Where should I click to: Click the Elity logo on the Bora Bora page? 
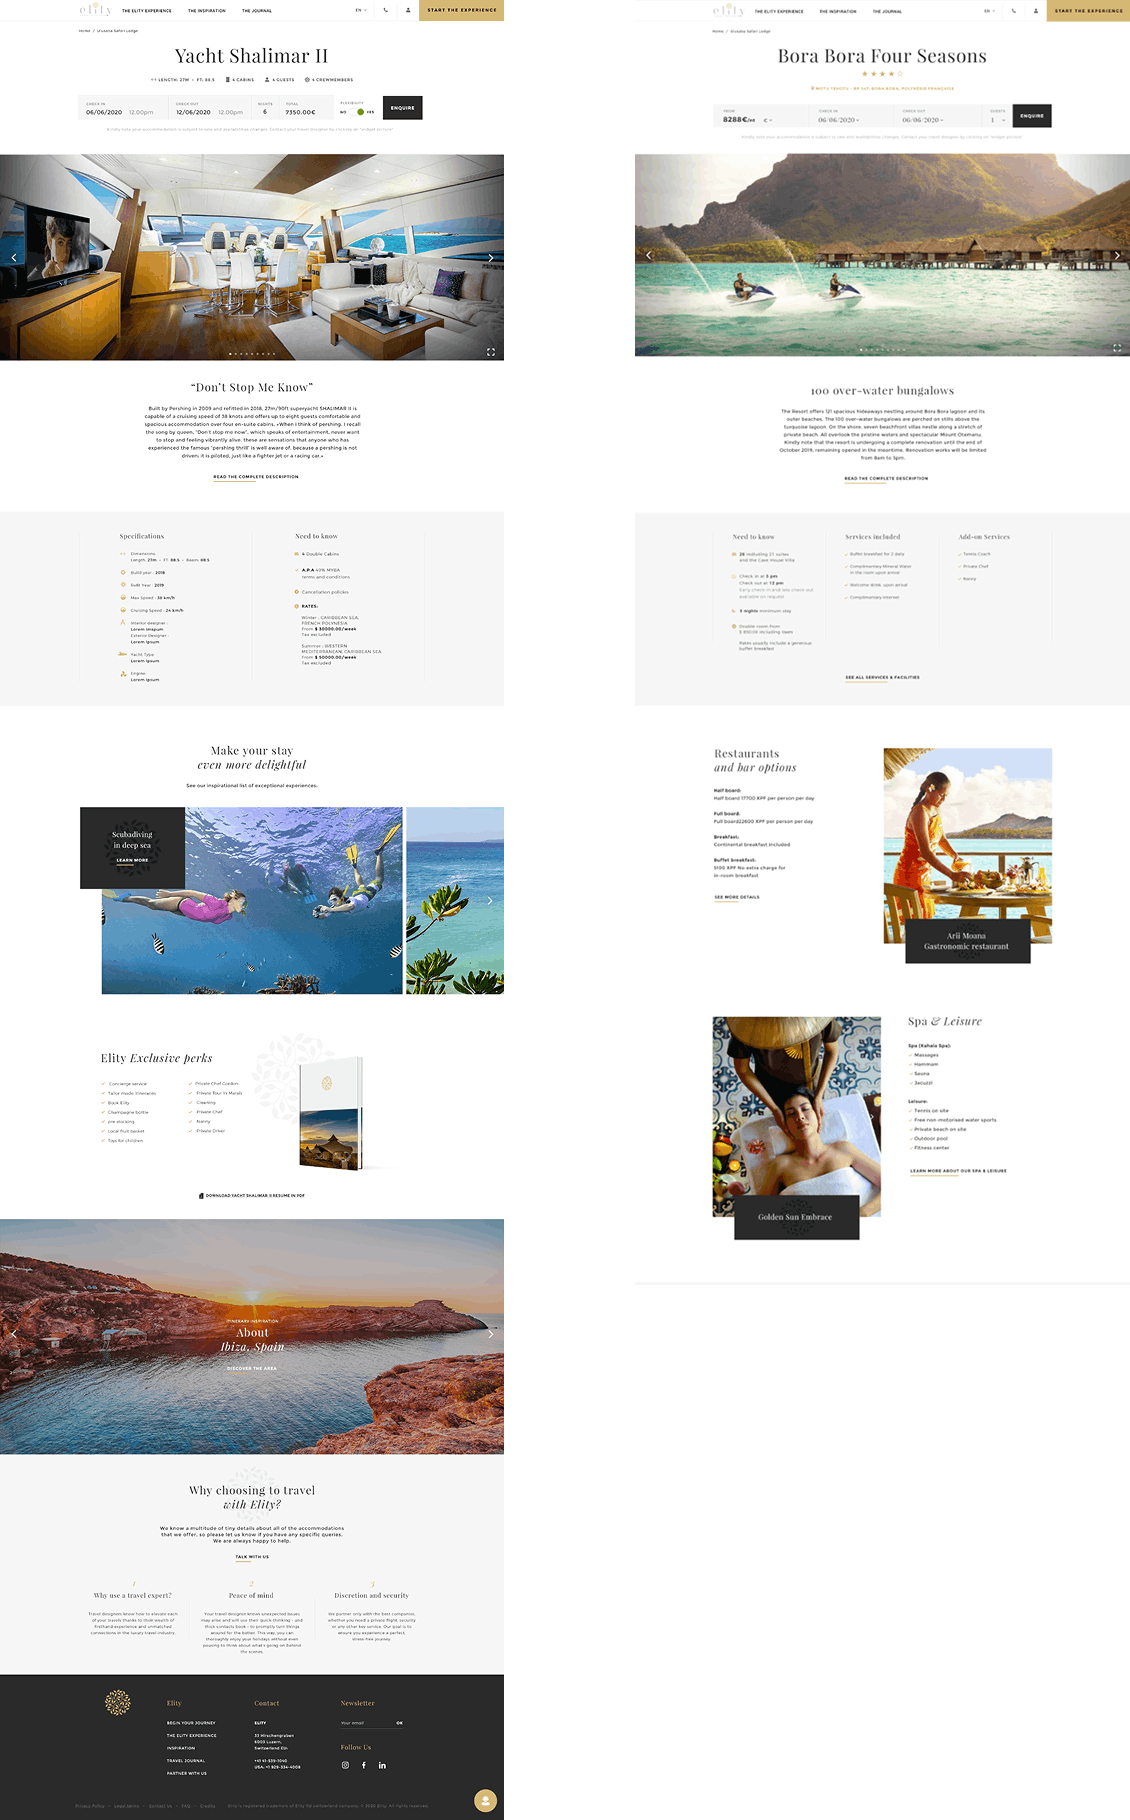point(728,10)
